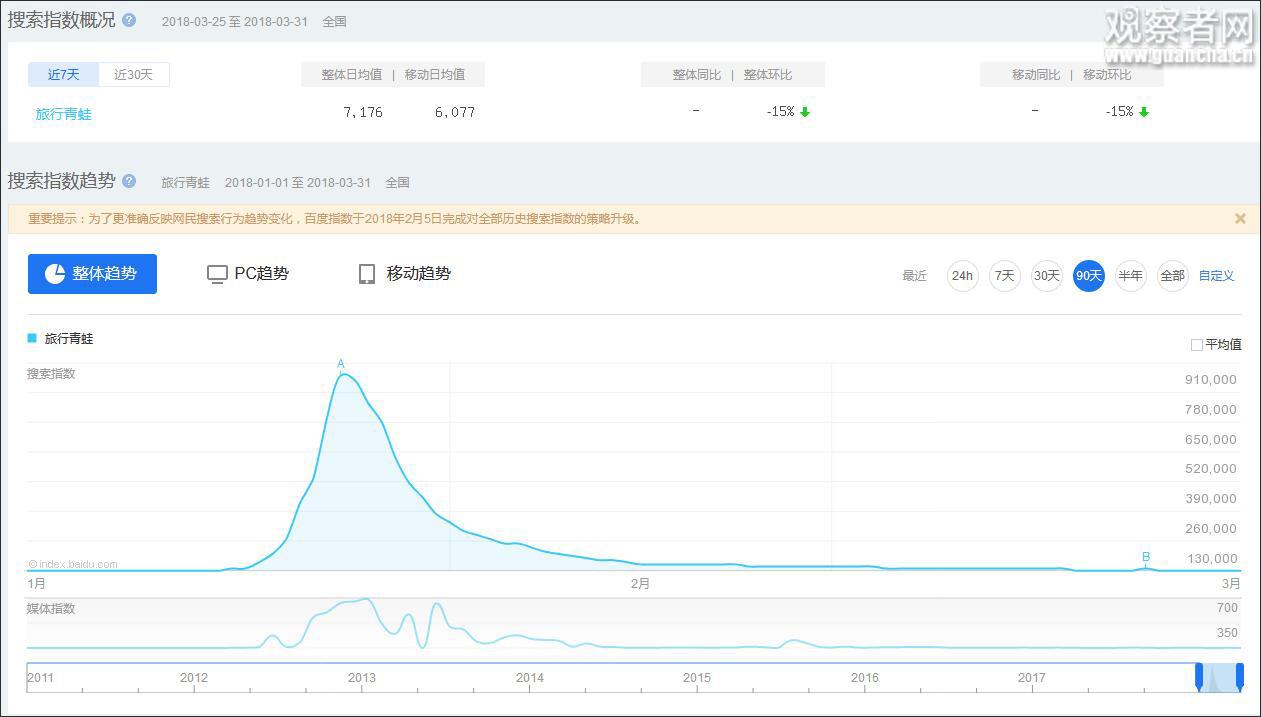
Task: Click 2013 on the timeline bar
Action: [362, 678]
